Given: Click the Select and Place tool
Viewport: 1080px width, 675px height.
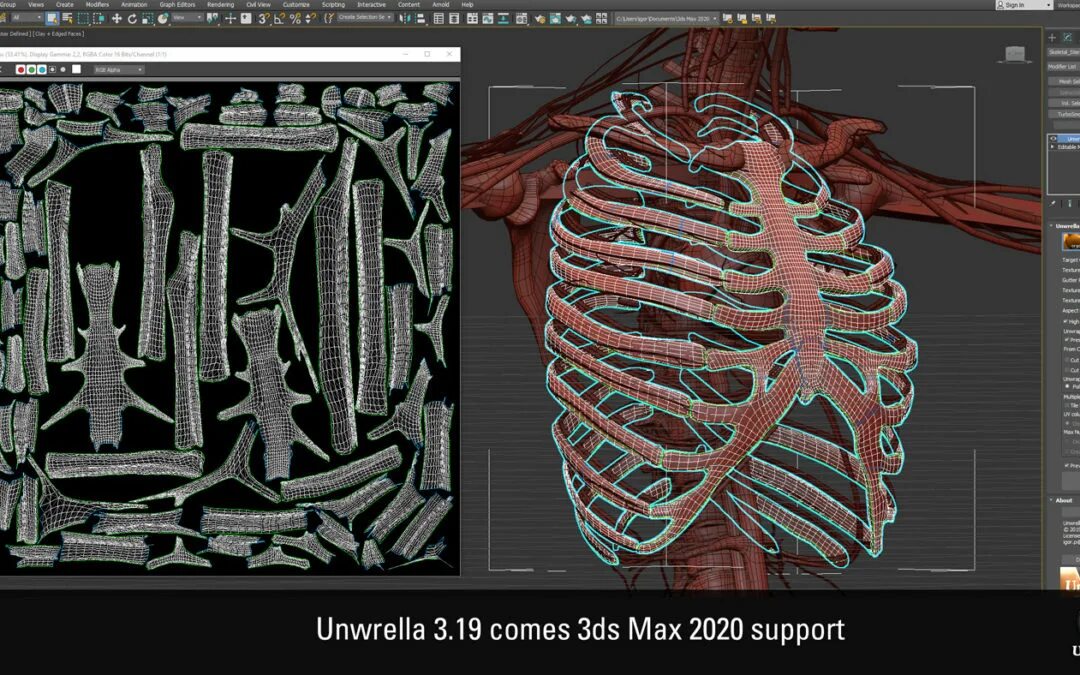Looking at the screenshot, I should click(x=163, y=19).
